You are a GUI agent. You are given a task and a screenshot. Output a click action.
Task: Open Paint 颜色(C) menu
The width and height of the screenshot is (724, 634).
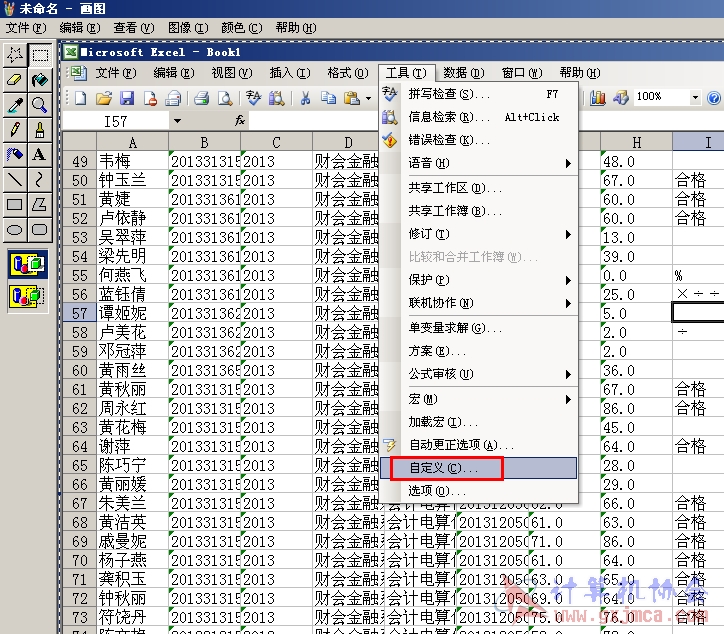pos(241,28)
